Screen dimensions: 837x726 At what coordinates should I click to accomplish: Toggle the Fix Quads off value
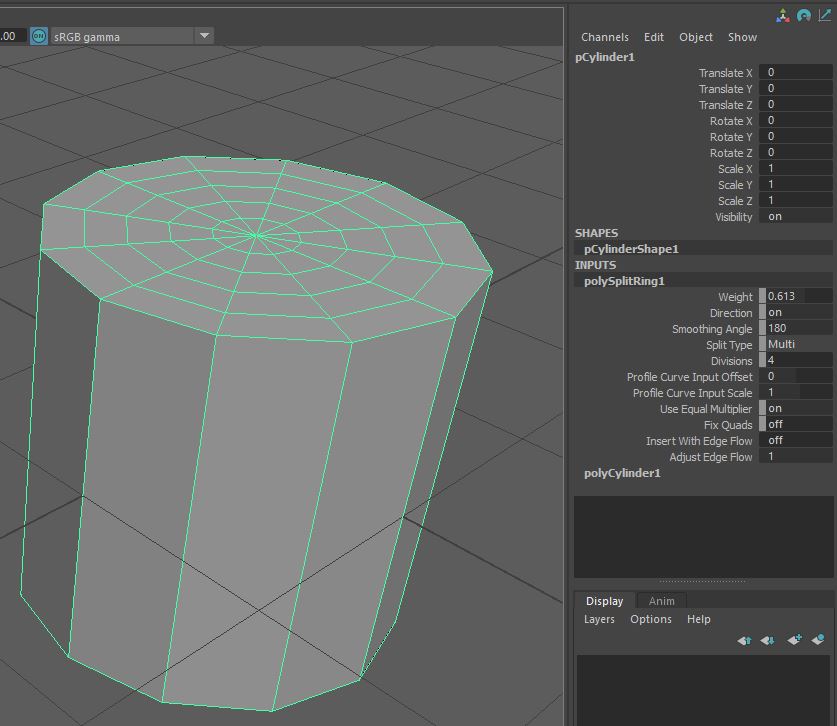[795, 424]
